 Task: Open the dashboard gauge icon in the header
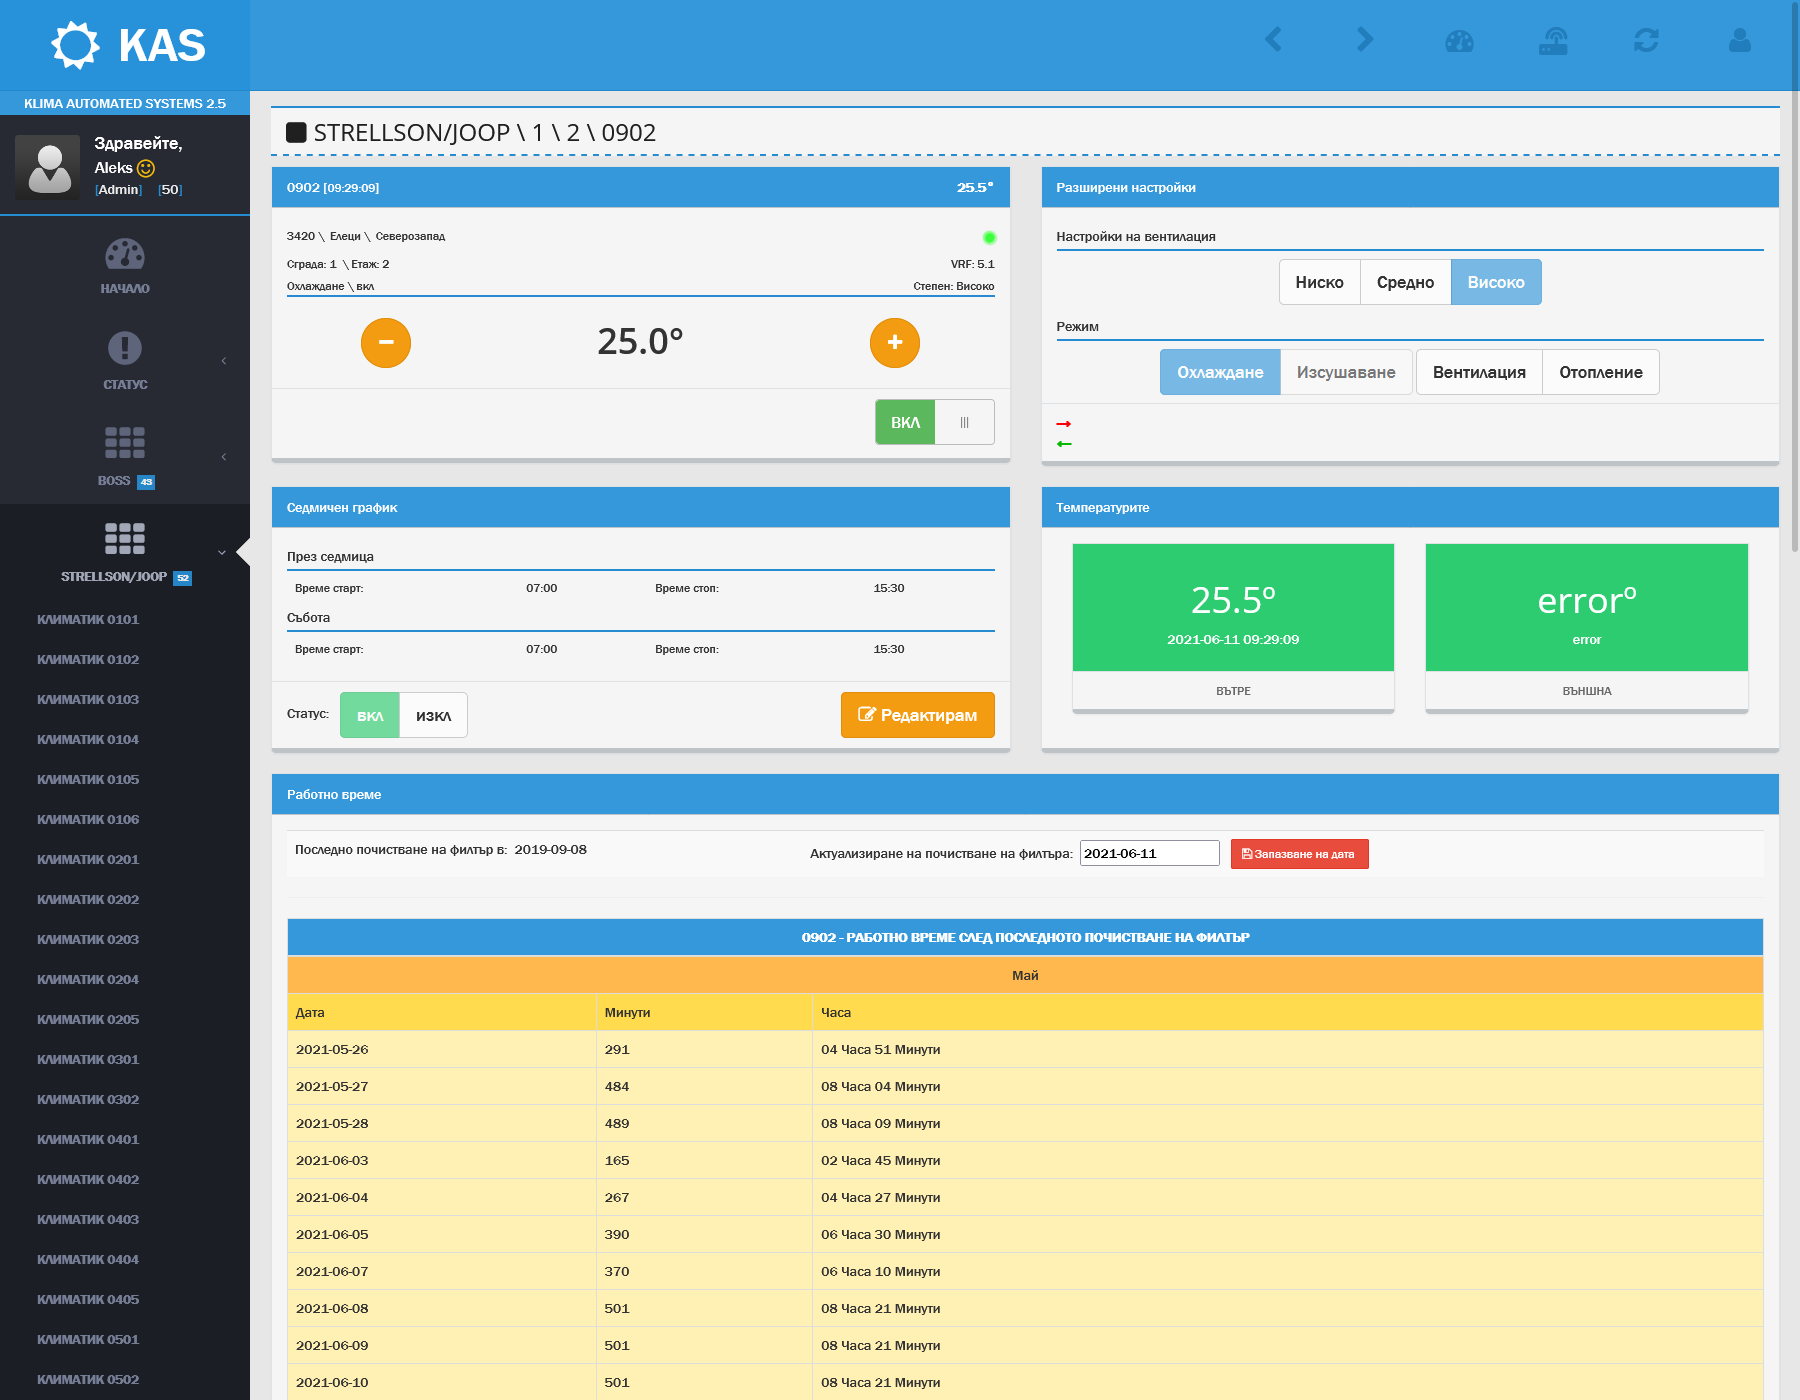(x=1459, y=41)
